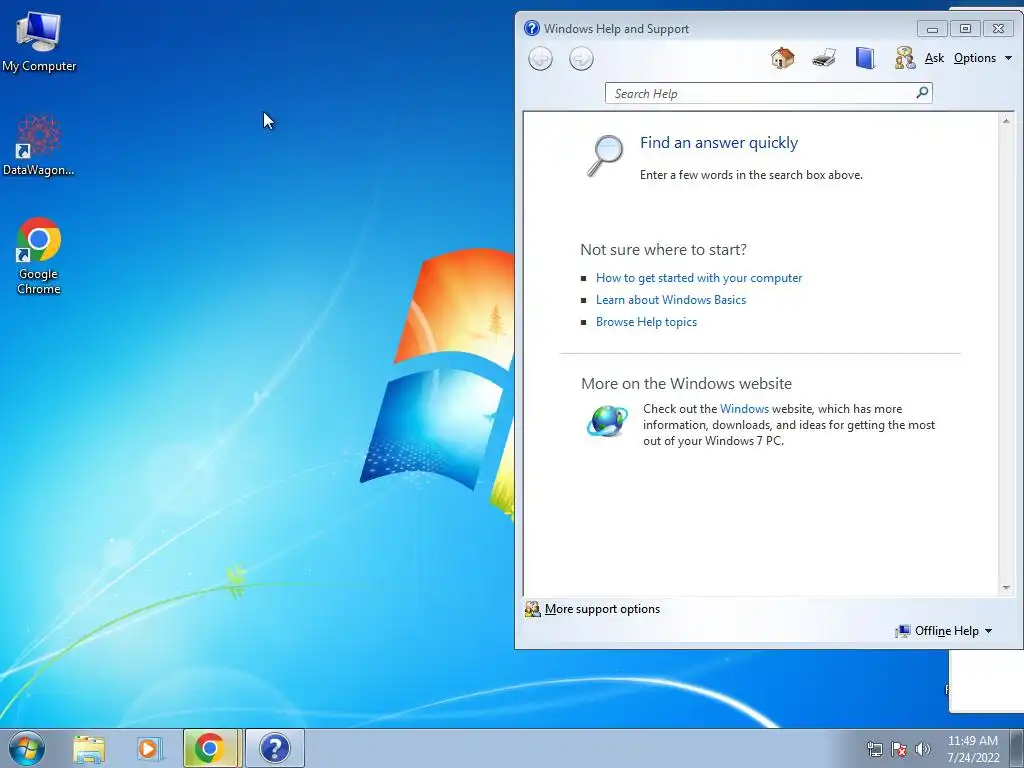
Task: Expand the Offline Help dropdown
Action: pyautogui.click(x=944, y=631)
